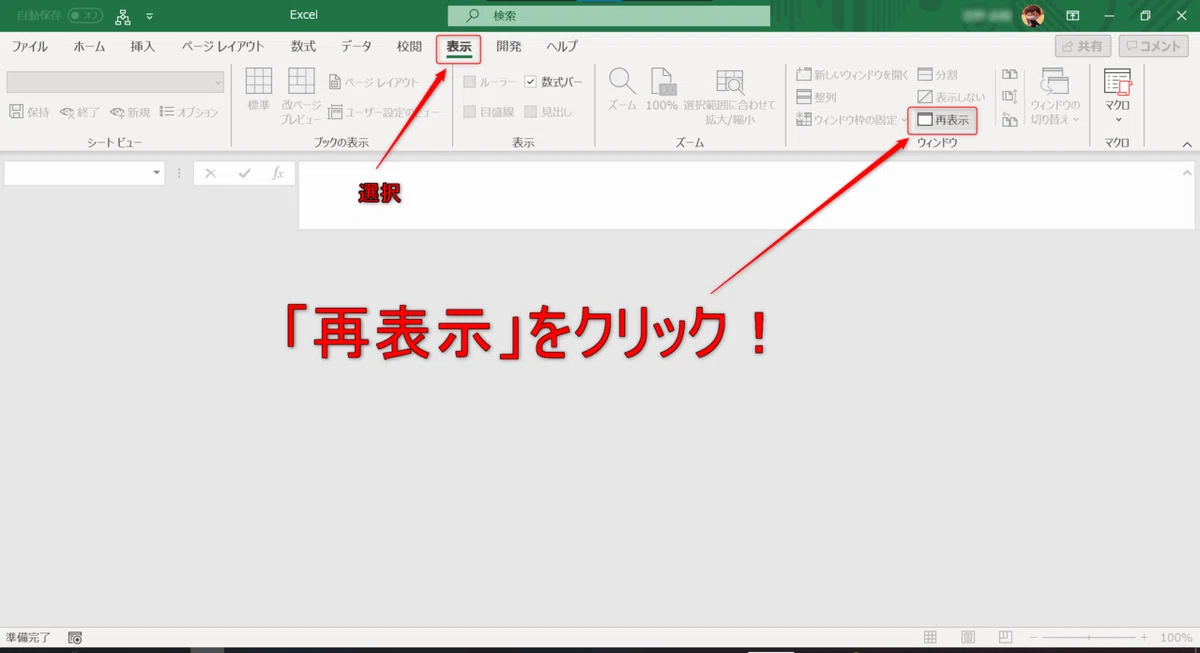Expand the formula bar chevron
Image resolution: width=1200 pixels, height=653 pixels.
[x=1186, y=173]
